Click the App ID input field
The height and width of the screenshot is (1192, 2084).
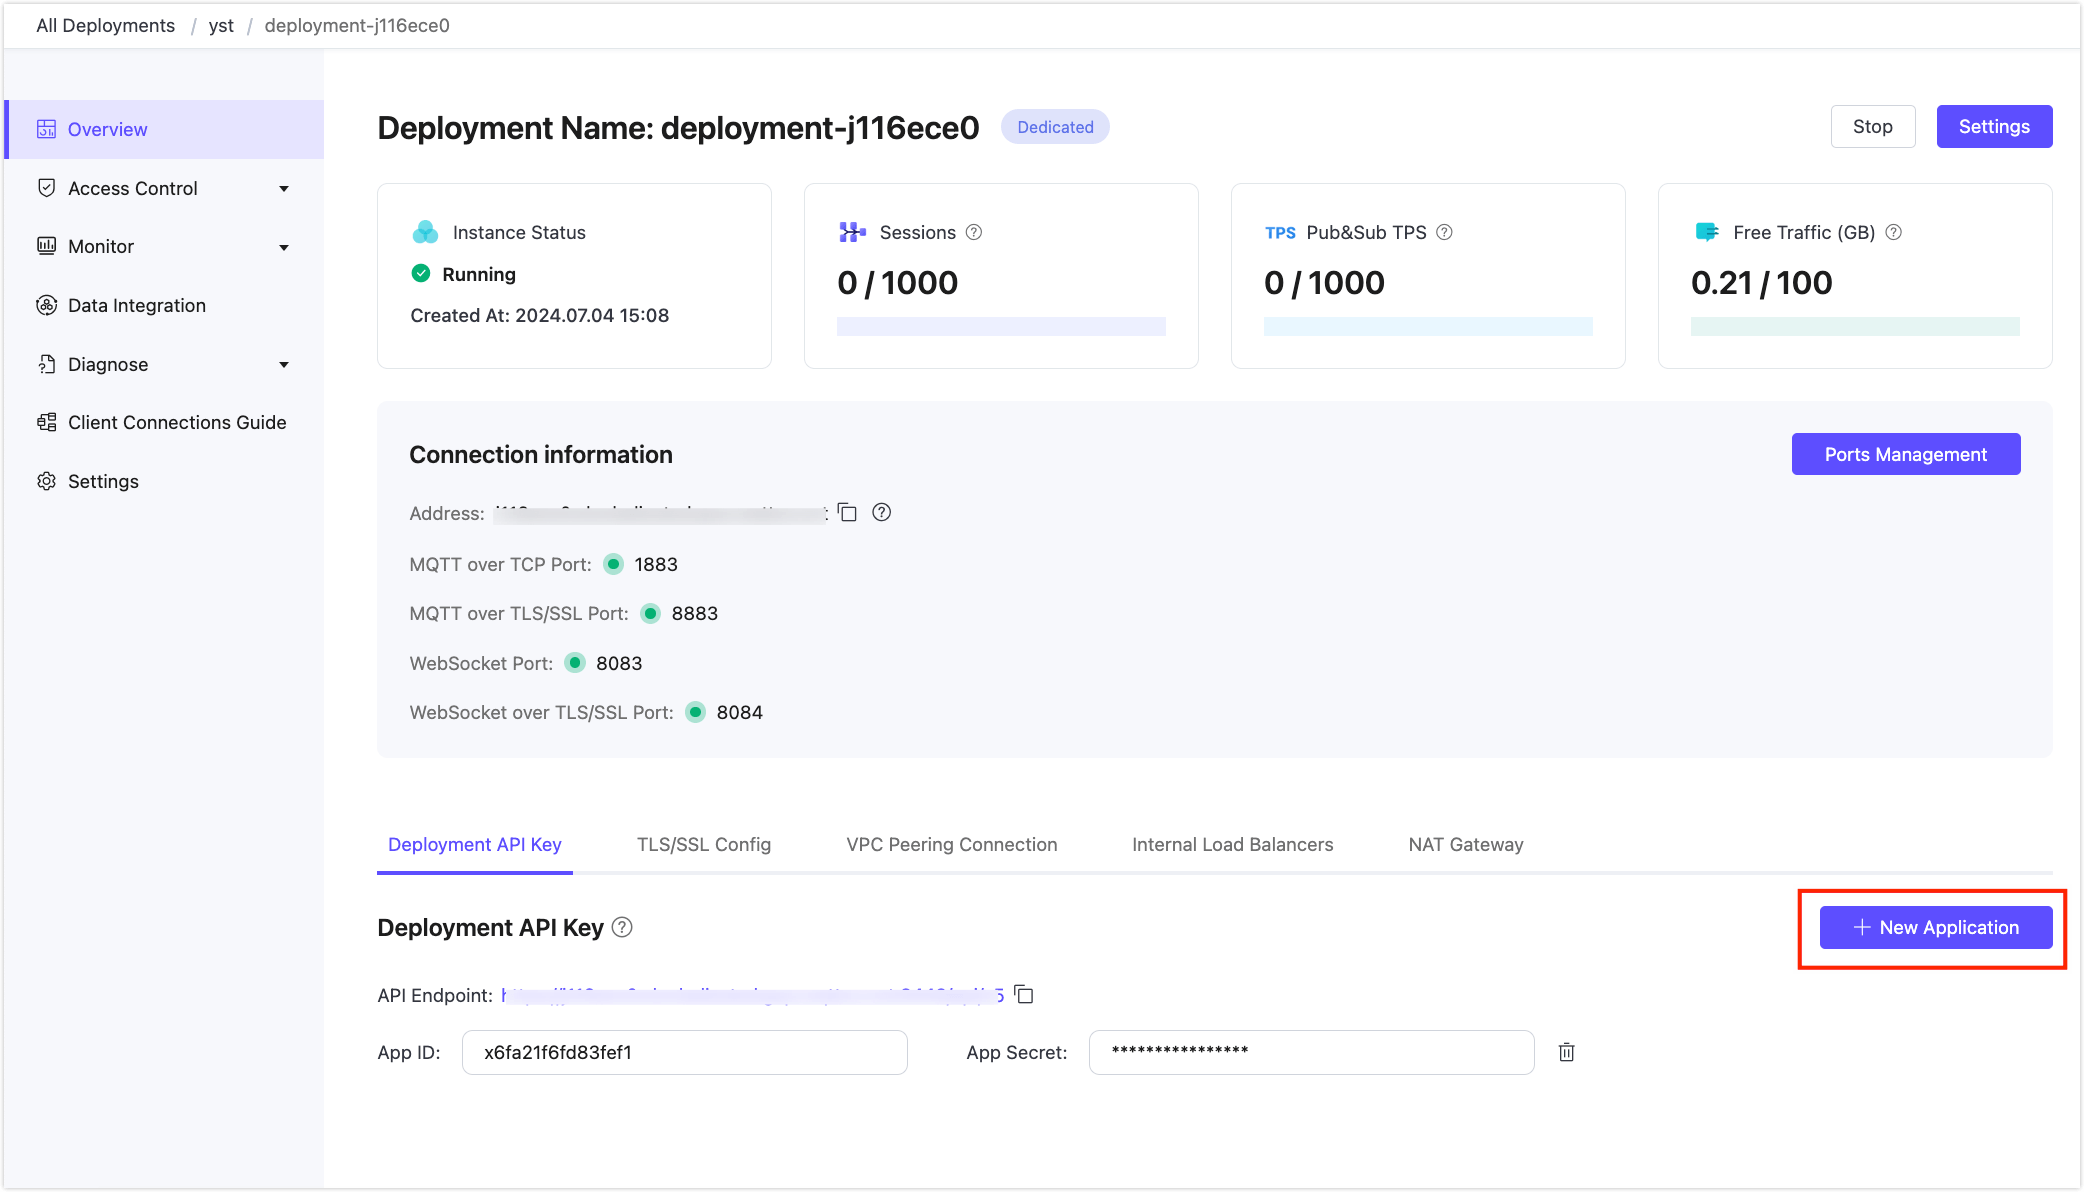[x=684, y=1052]
